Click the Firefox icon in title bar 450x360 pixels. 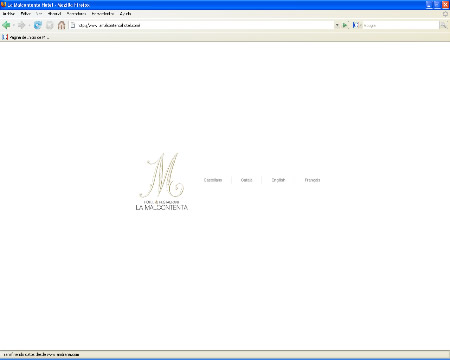click(x=4, y=5)
